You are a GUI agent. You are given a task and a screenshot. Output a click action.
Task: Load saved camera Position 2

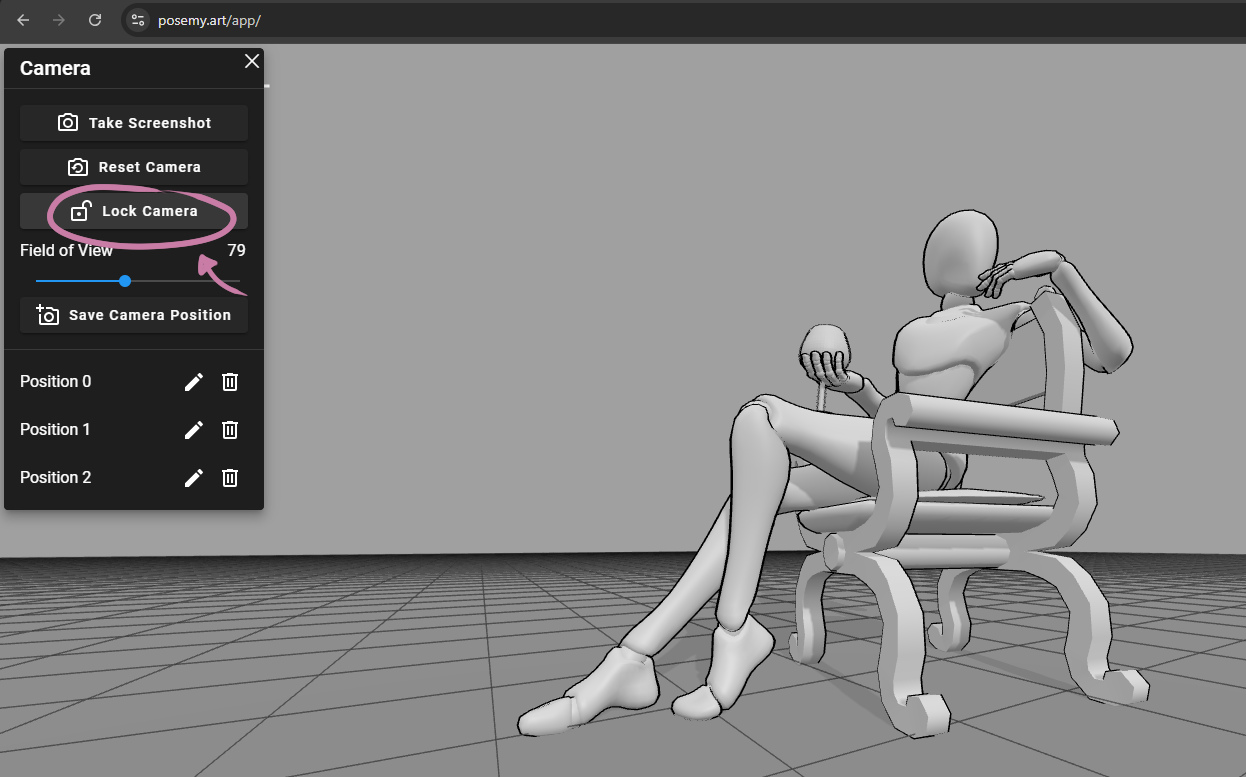click(56, 478)
